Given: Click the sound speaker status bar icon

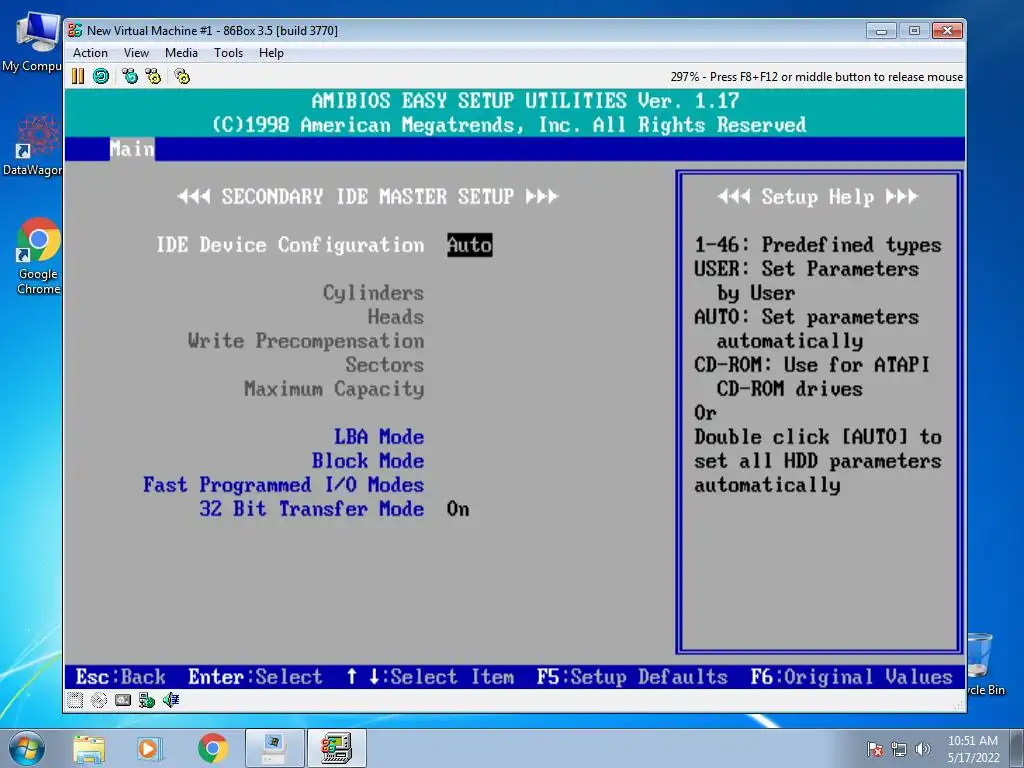Looking at the screenshot, I should (x=171, y=700).
